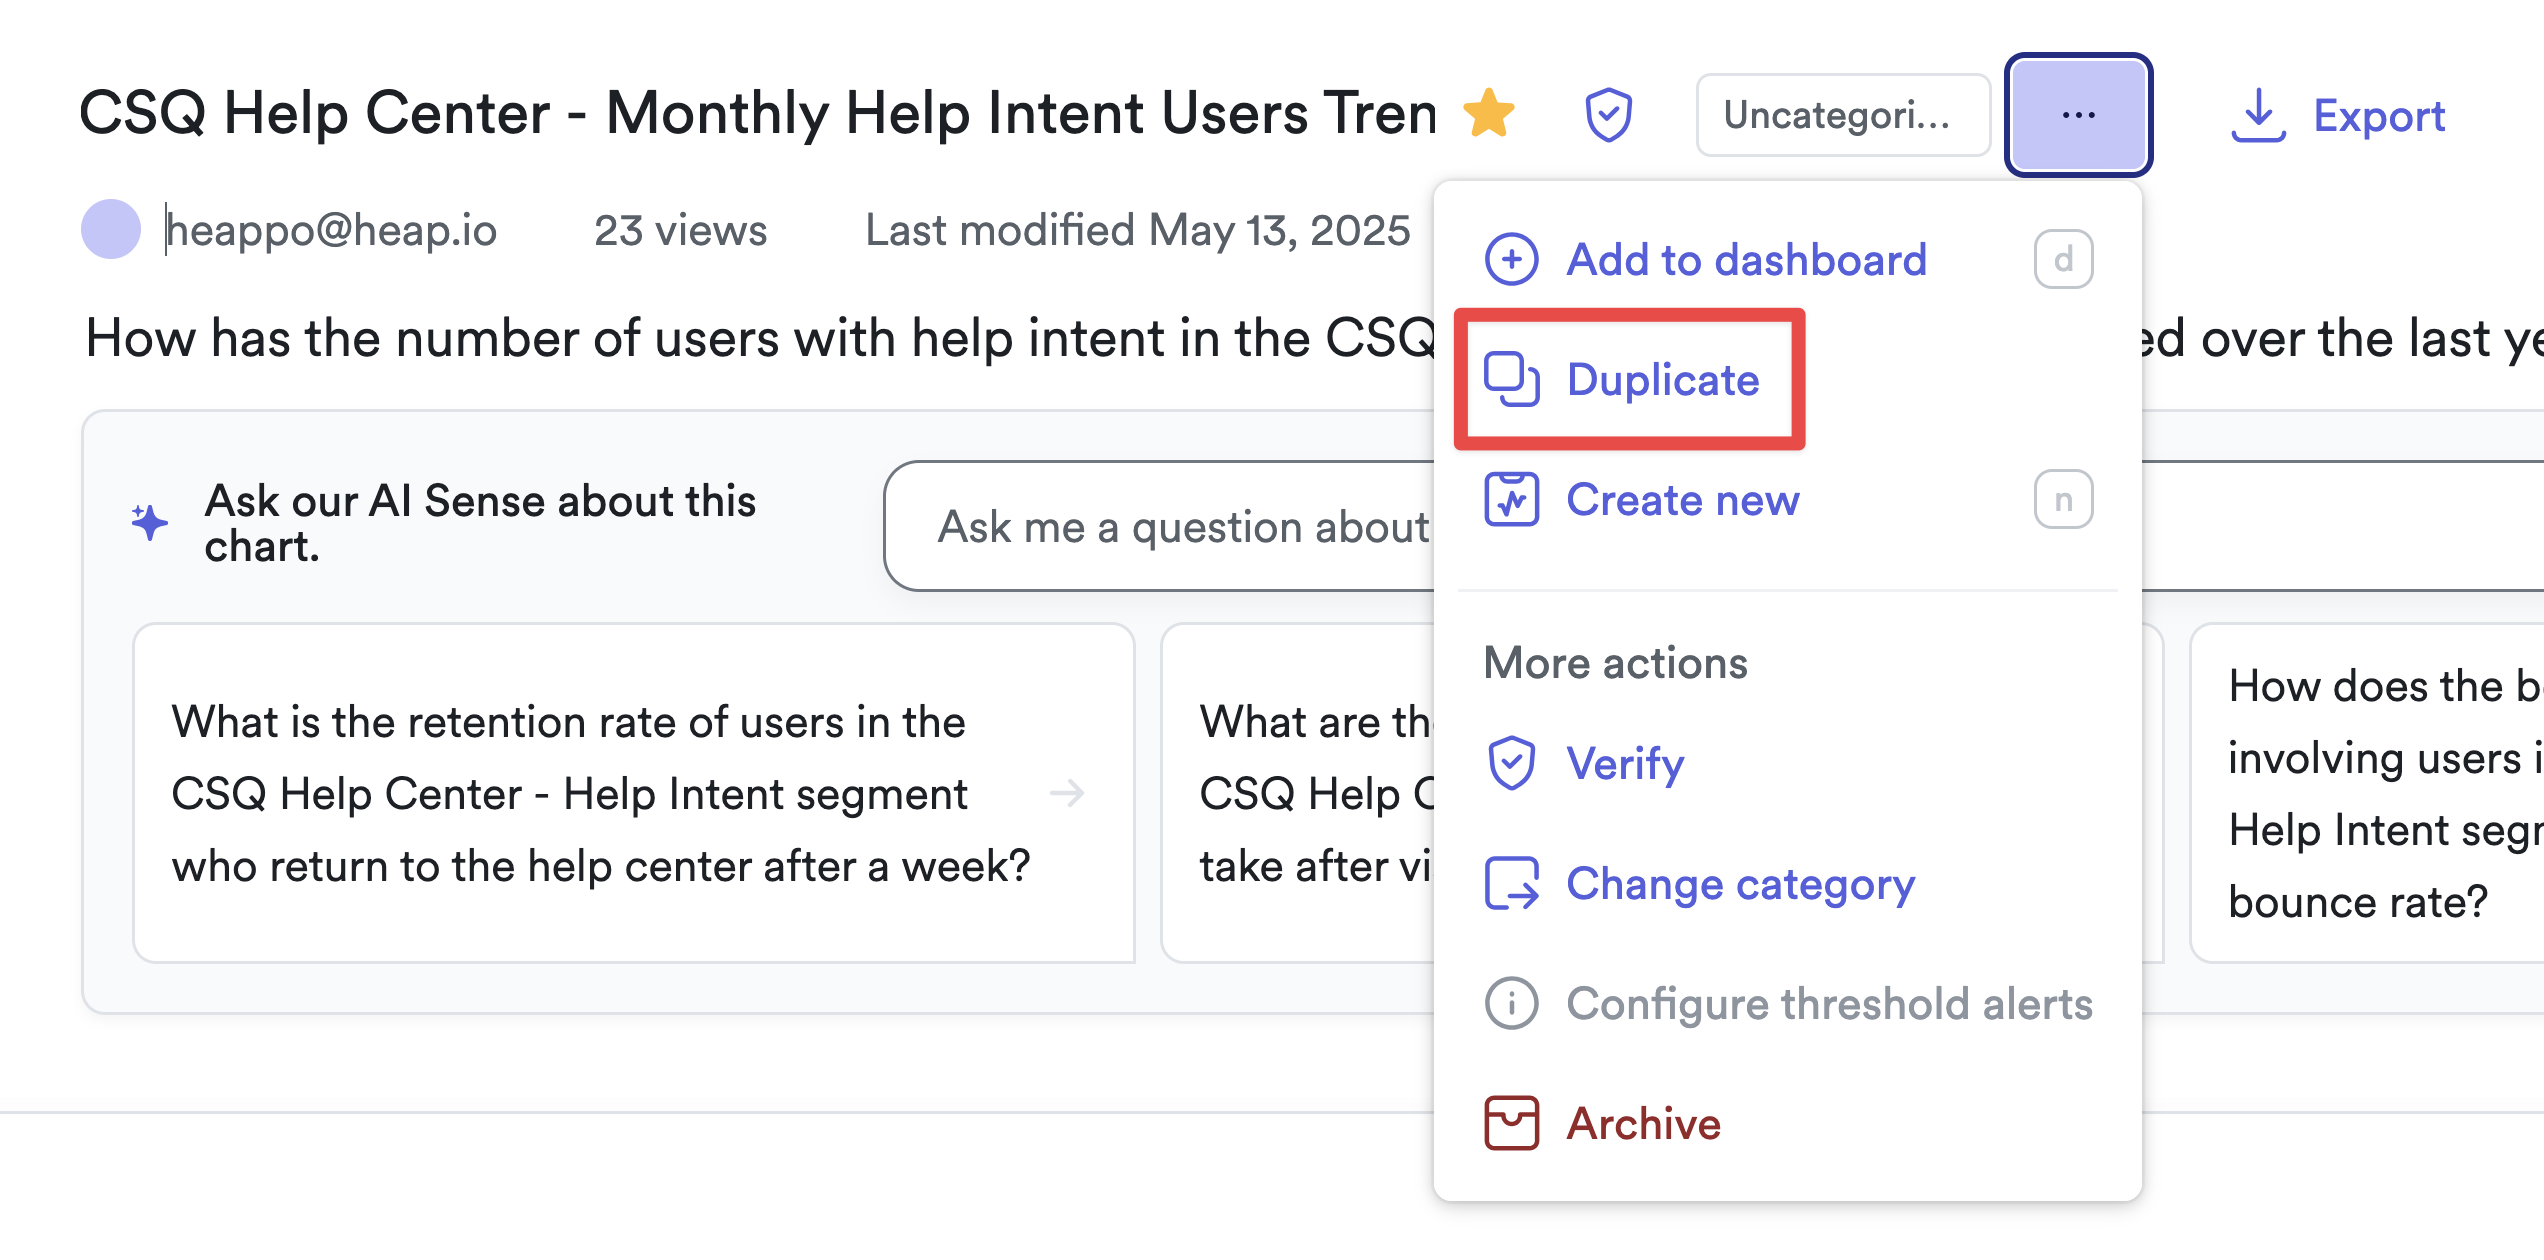
Task: Select Add to dashboard menu item
Action: click(1746, 260)
